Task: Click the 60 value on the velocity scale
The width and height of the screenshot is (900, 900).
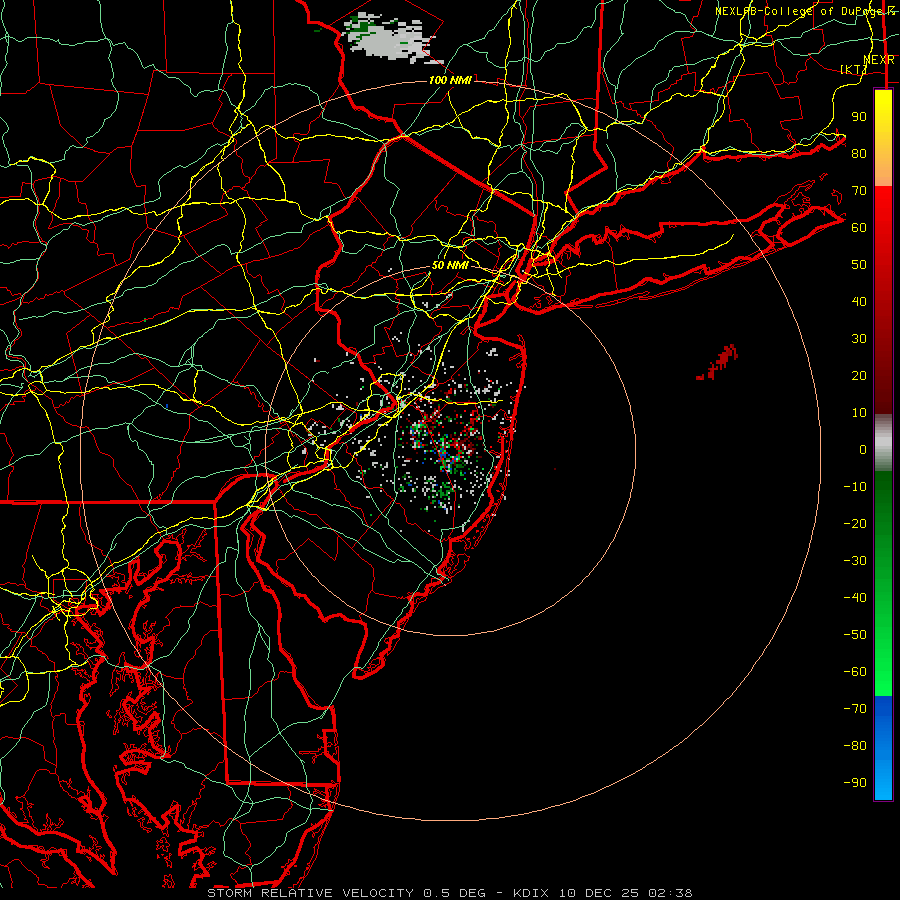Action: (859, 227)
